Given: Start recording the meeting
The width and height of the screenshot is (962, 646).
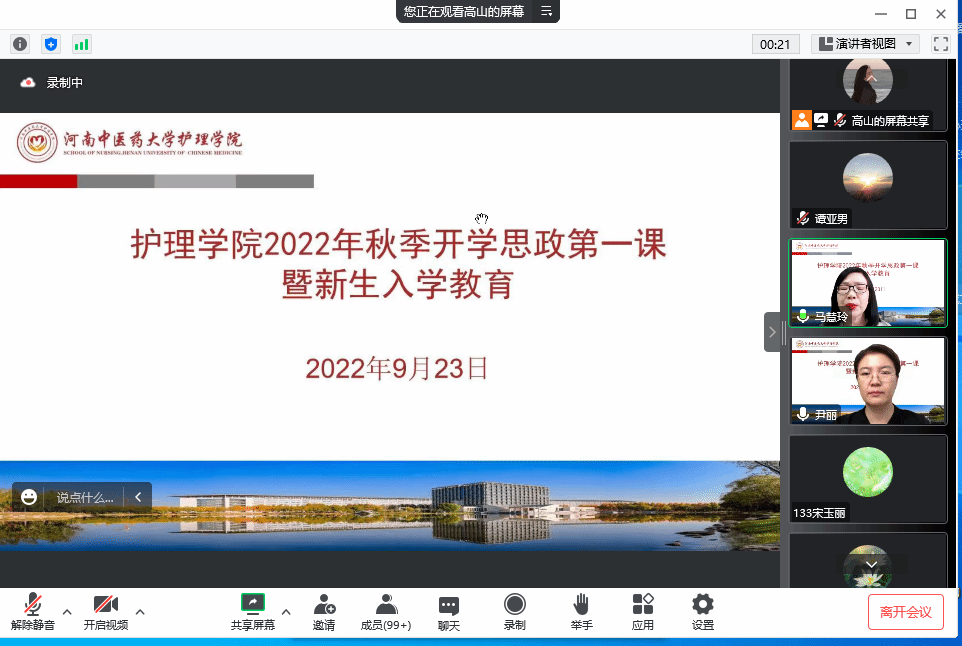Looking at the screenshot, I should [514, 611].
